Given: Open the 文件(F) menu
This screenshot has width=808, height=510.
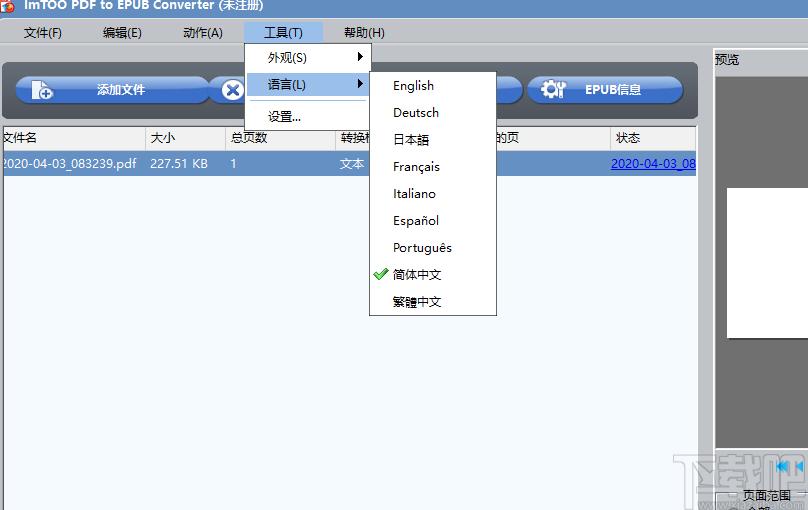Looking at the screenshot, I should pyautogui.click(x=43, y=33).
